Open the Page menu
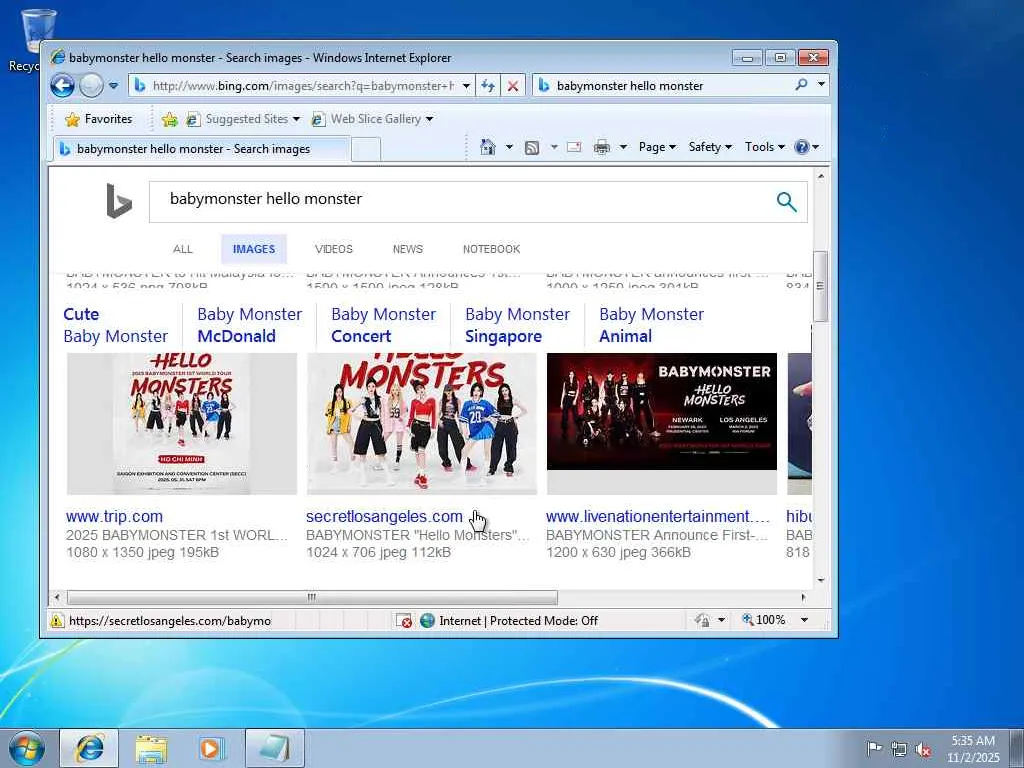Image resolution: width=1024 pixels, height=768 pixels. (657, 147)
